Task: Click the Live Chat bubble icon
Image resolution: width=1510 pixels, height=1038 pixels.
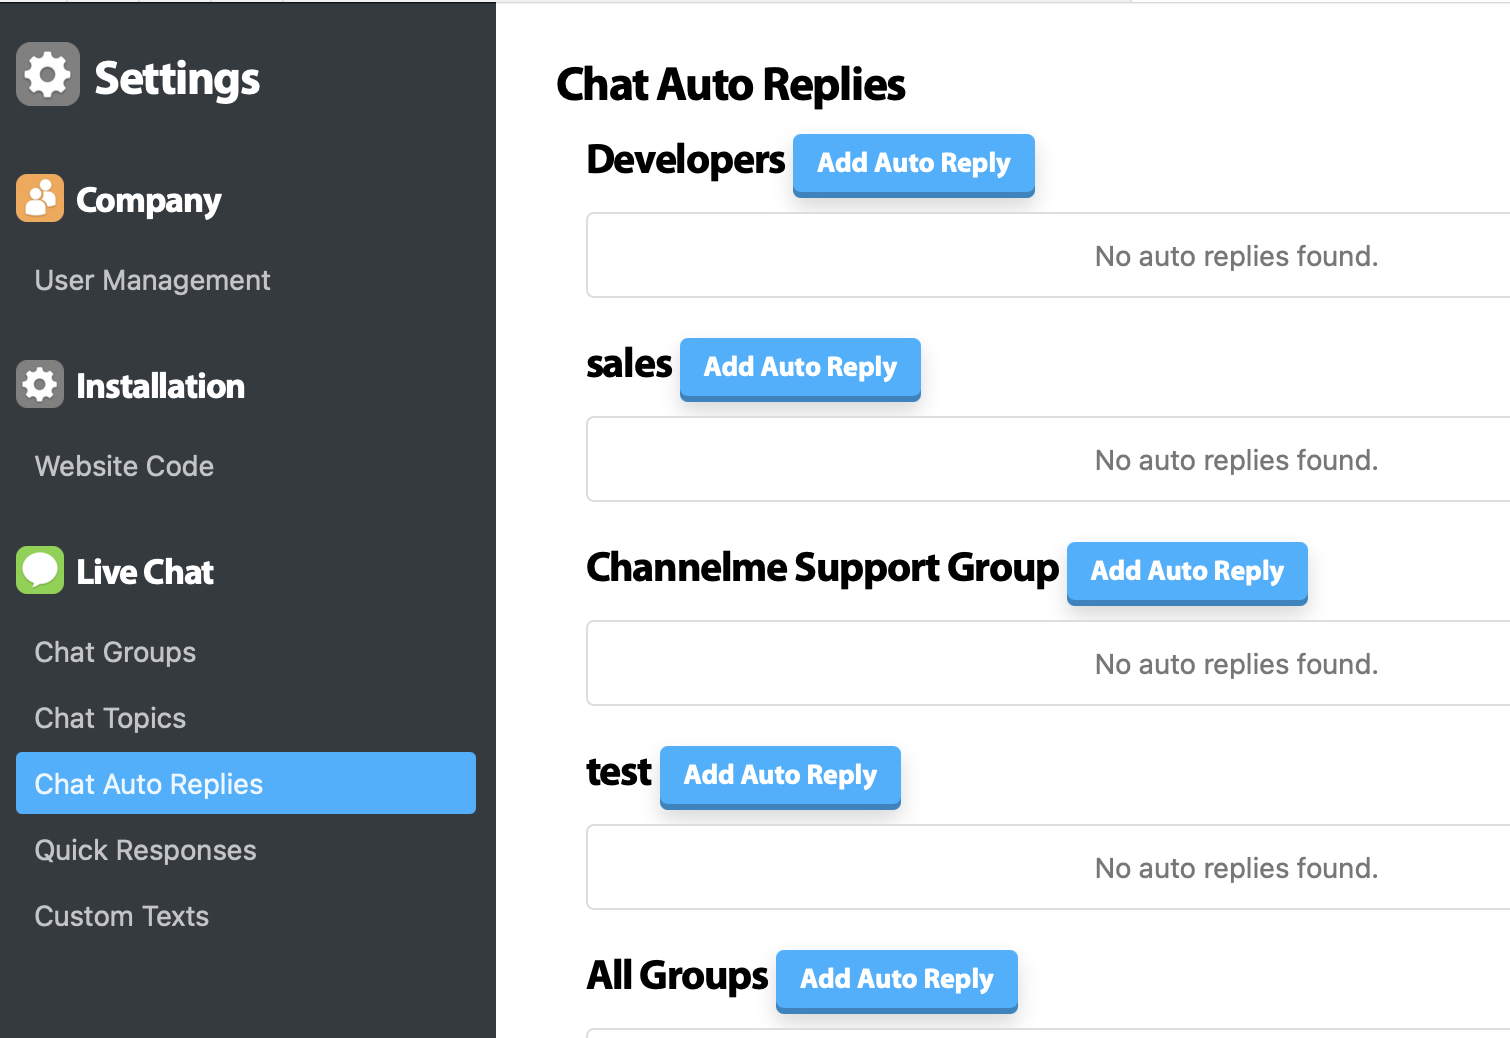Action: 40,570
